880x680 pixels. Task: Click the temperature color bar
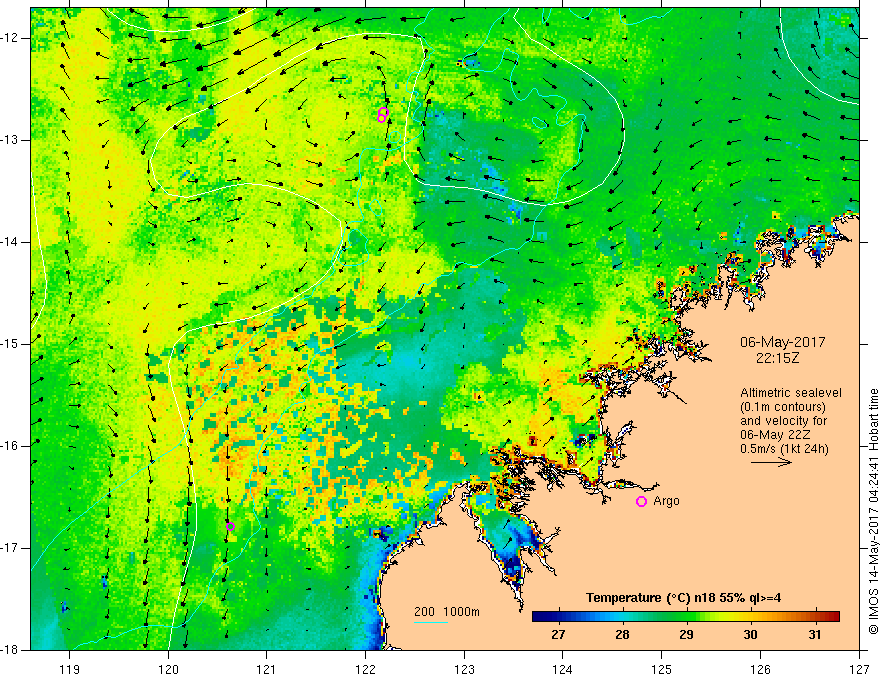click(686, 617)
